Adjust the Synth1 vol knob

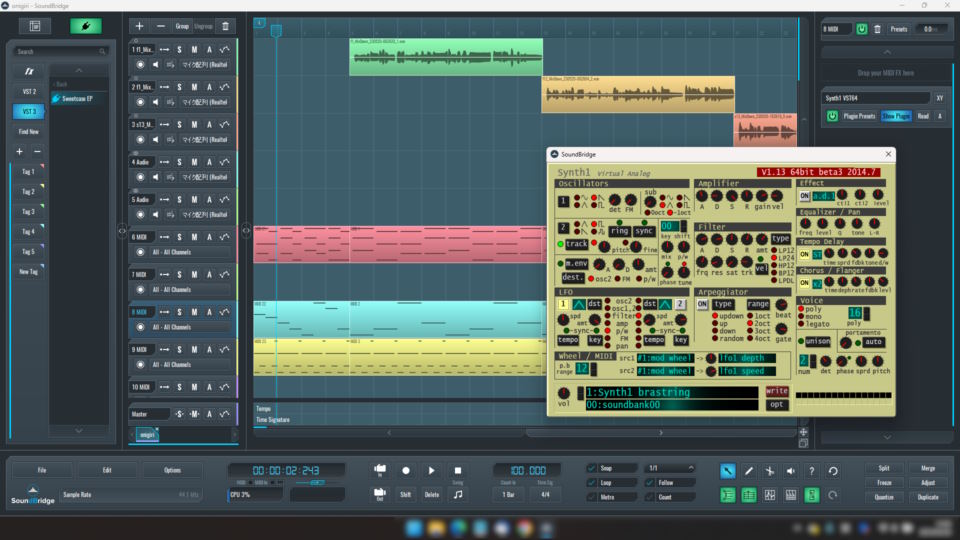click(x=563, y=393)
